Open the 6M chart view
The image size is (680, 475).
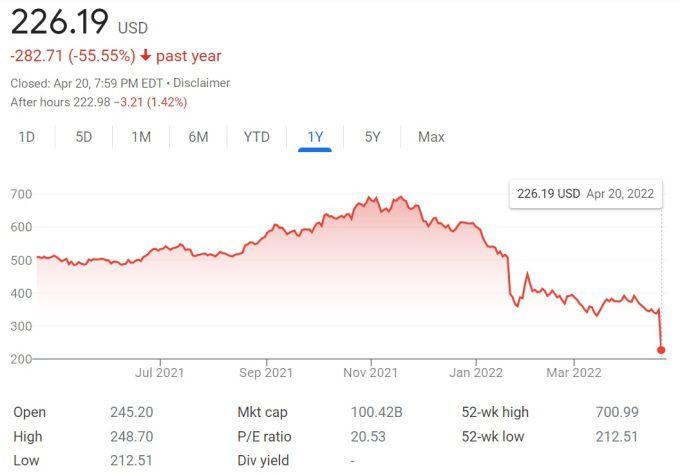(x=198, y=137)
